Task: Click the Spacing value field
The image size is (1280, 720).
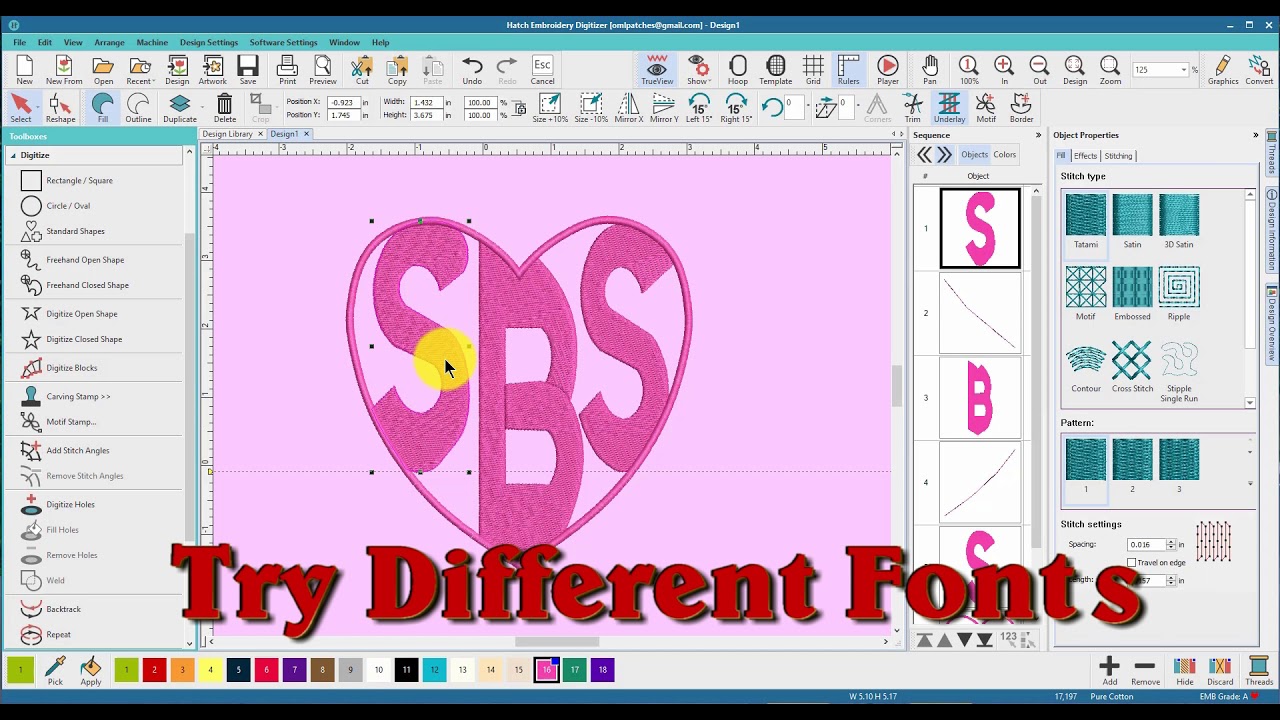Action: pos(1146,545)
